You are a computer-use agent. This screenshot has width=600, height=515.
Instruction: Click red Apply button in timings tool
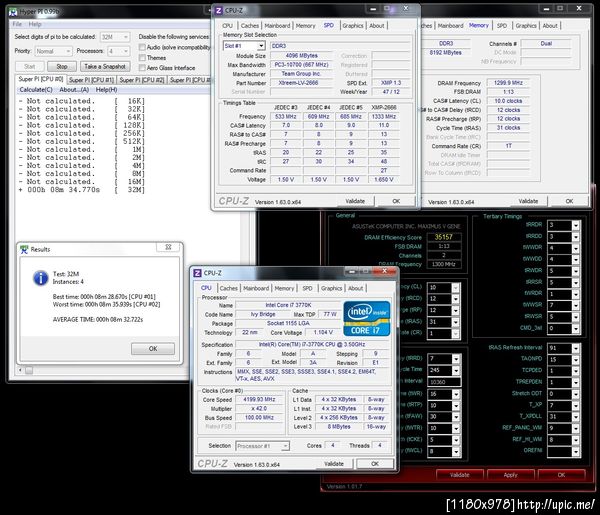pos(510,475)
